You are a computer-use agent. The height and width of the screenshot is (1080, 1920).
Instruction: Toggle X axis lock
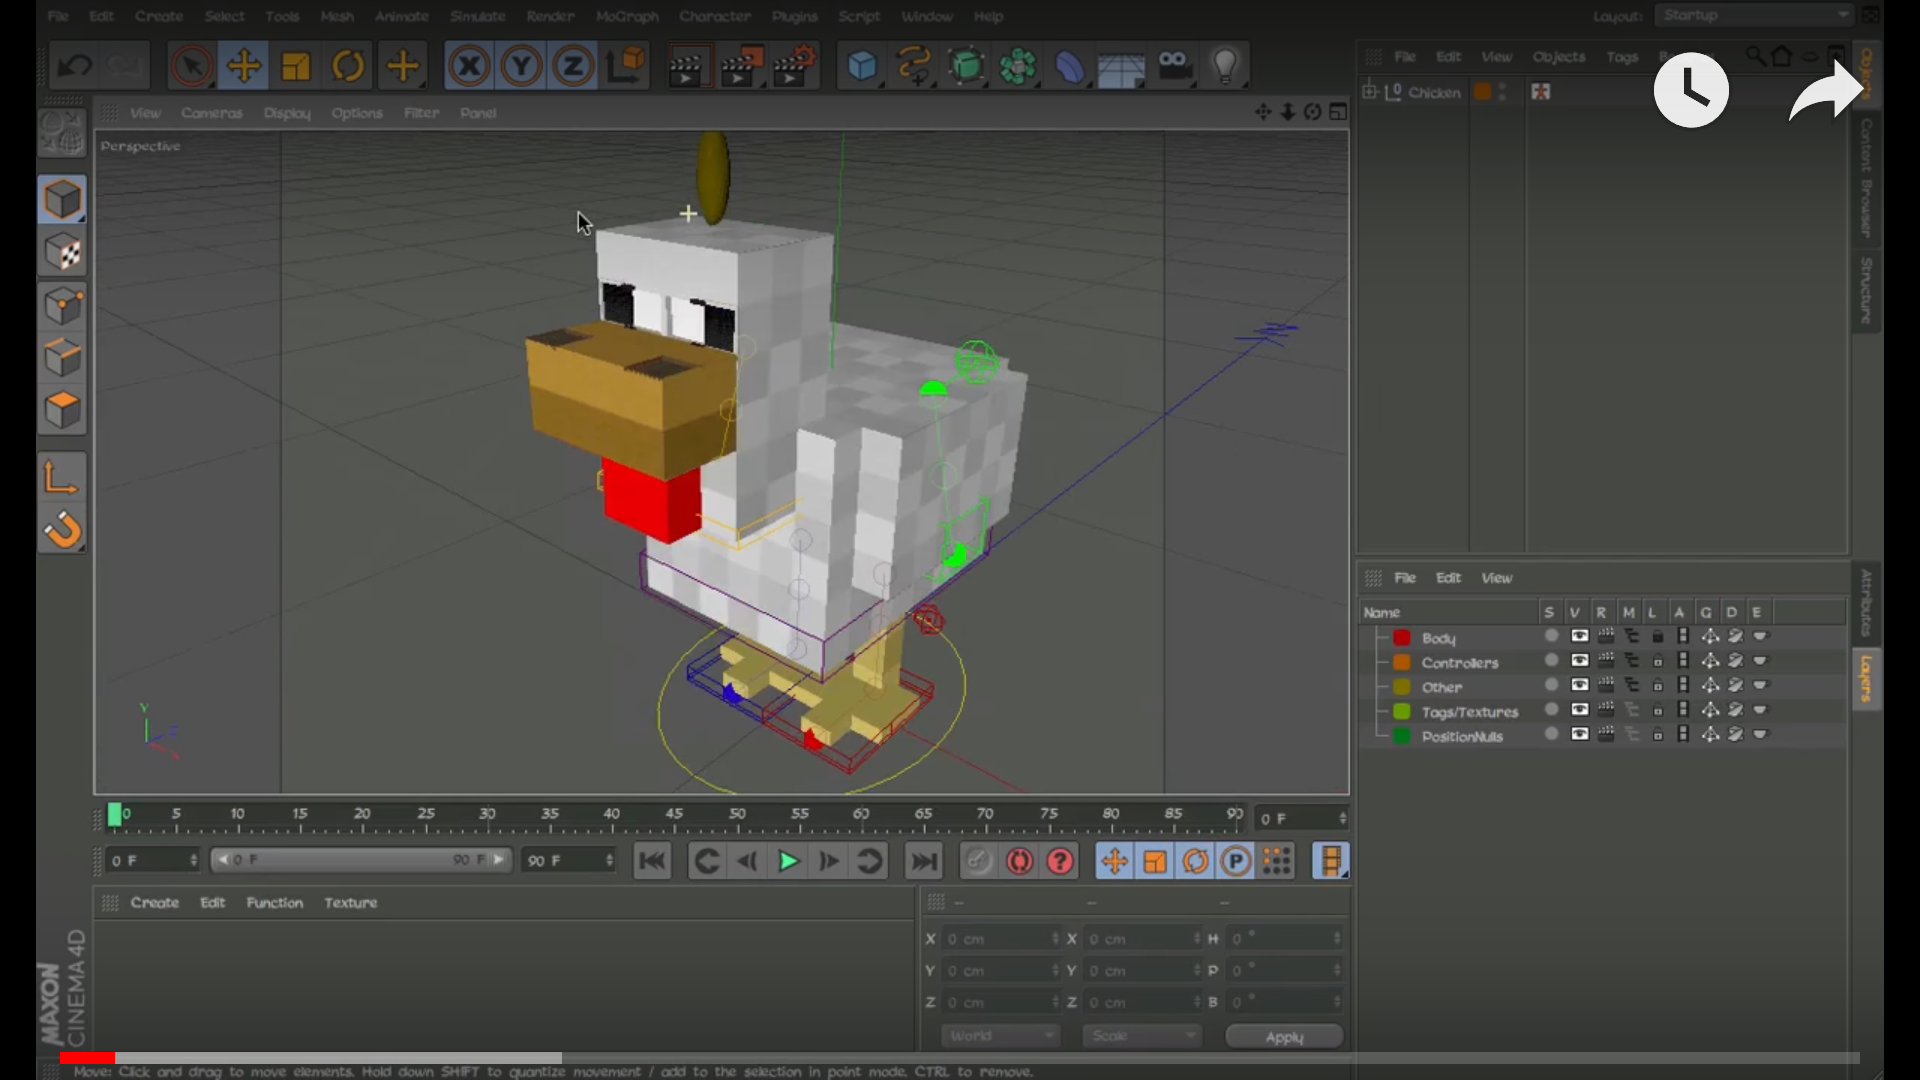pyautogui.click(x=469, y=67)
